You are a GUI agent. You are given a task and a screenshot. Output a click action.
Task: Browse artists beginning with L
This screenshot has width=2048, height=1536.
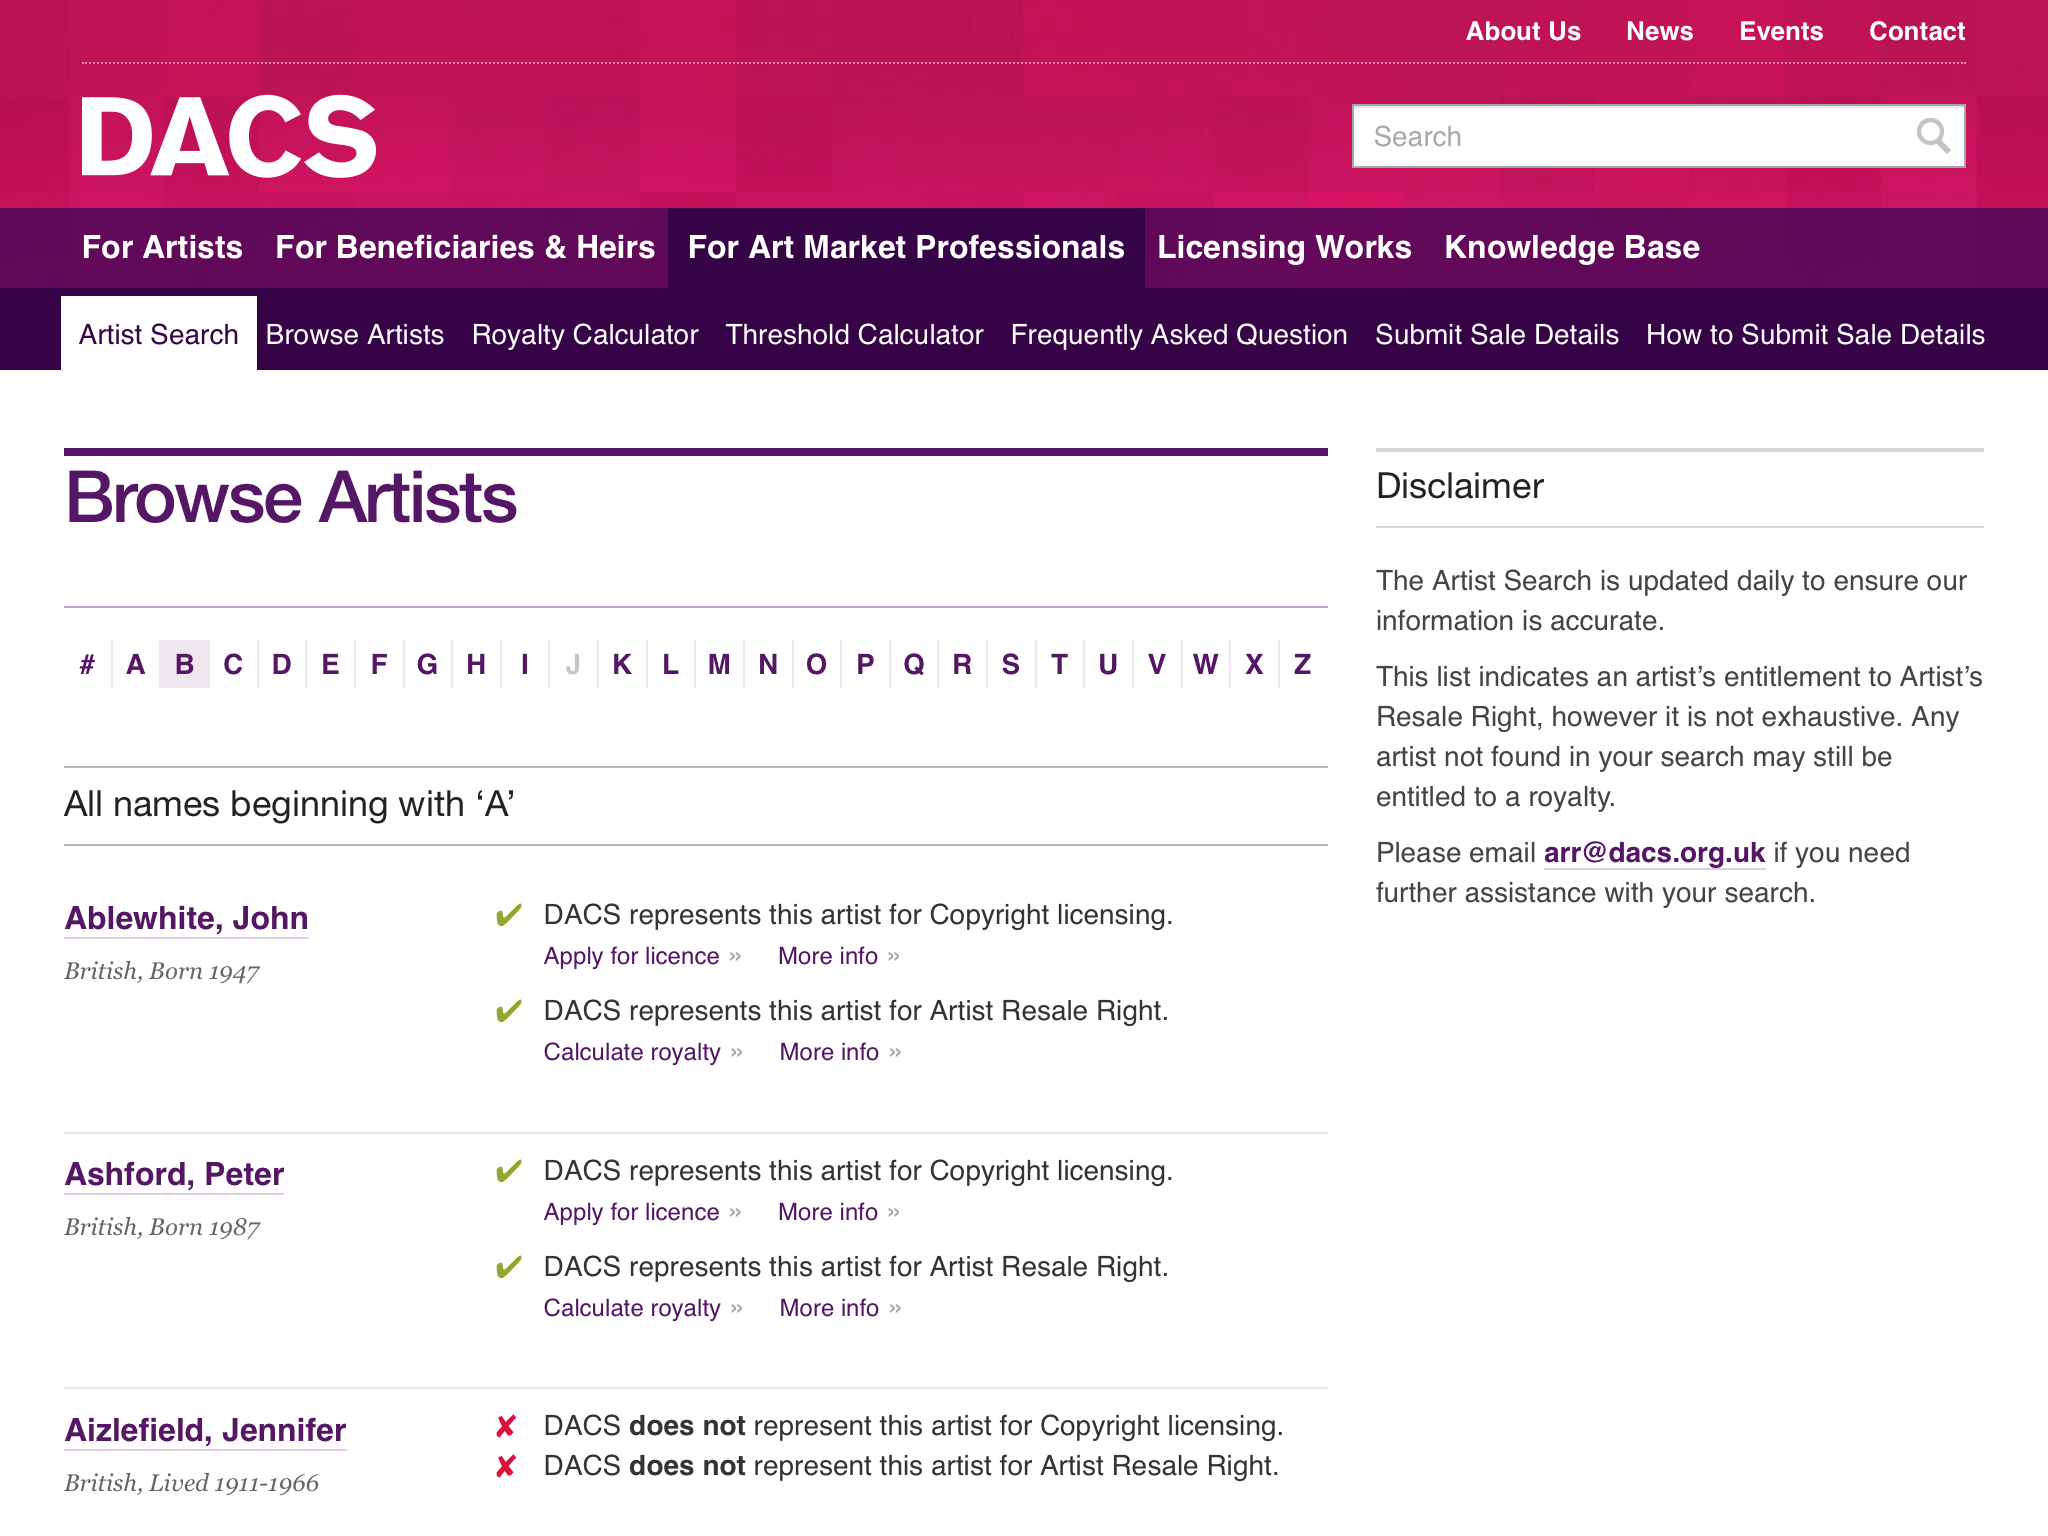pyautogui.click(x=670, y=664)
